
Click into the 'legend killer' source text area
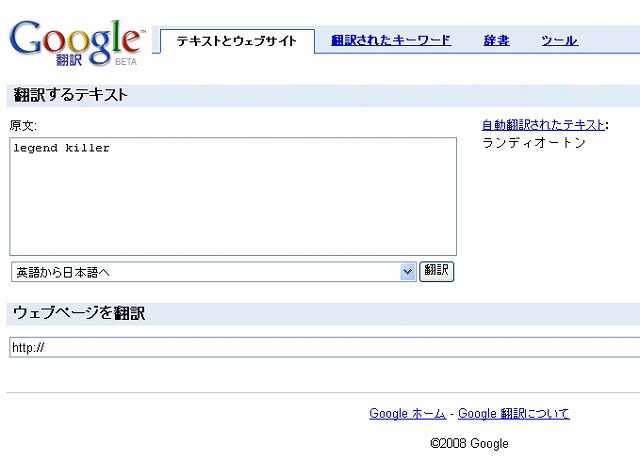click(233, 196)
